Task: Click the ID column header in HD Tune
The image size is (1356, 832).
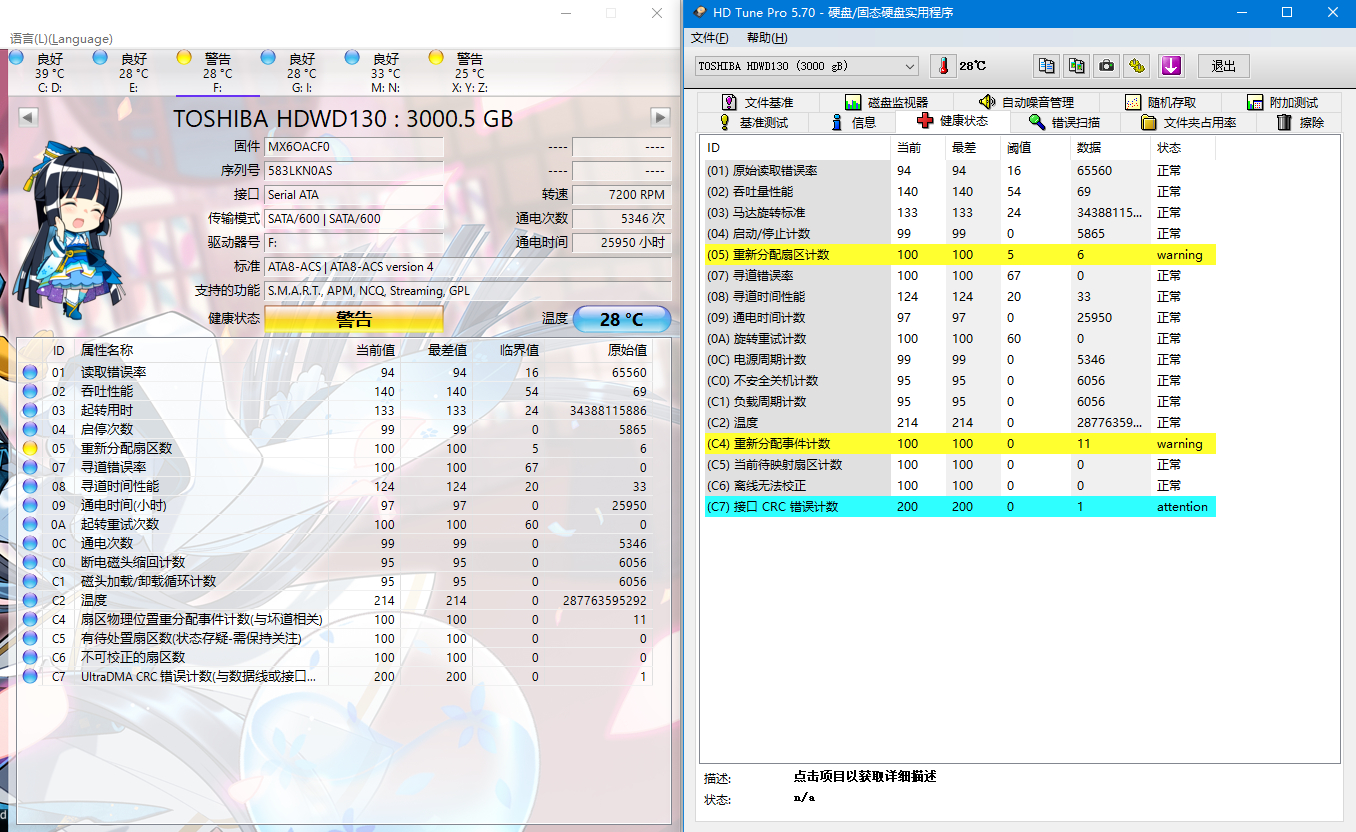Action: click(x=796, y=148)
